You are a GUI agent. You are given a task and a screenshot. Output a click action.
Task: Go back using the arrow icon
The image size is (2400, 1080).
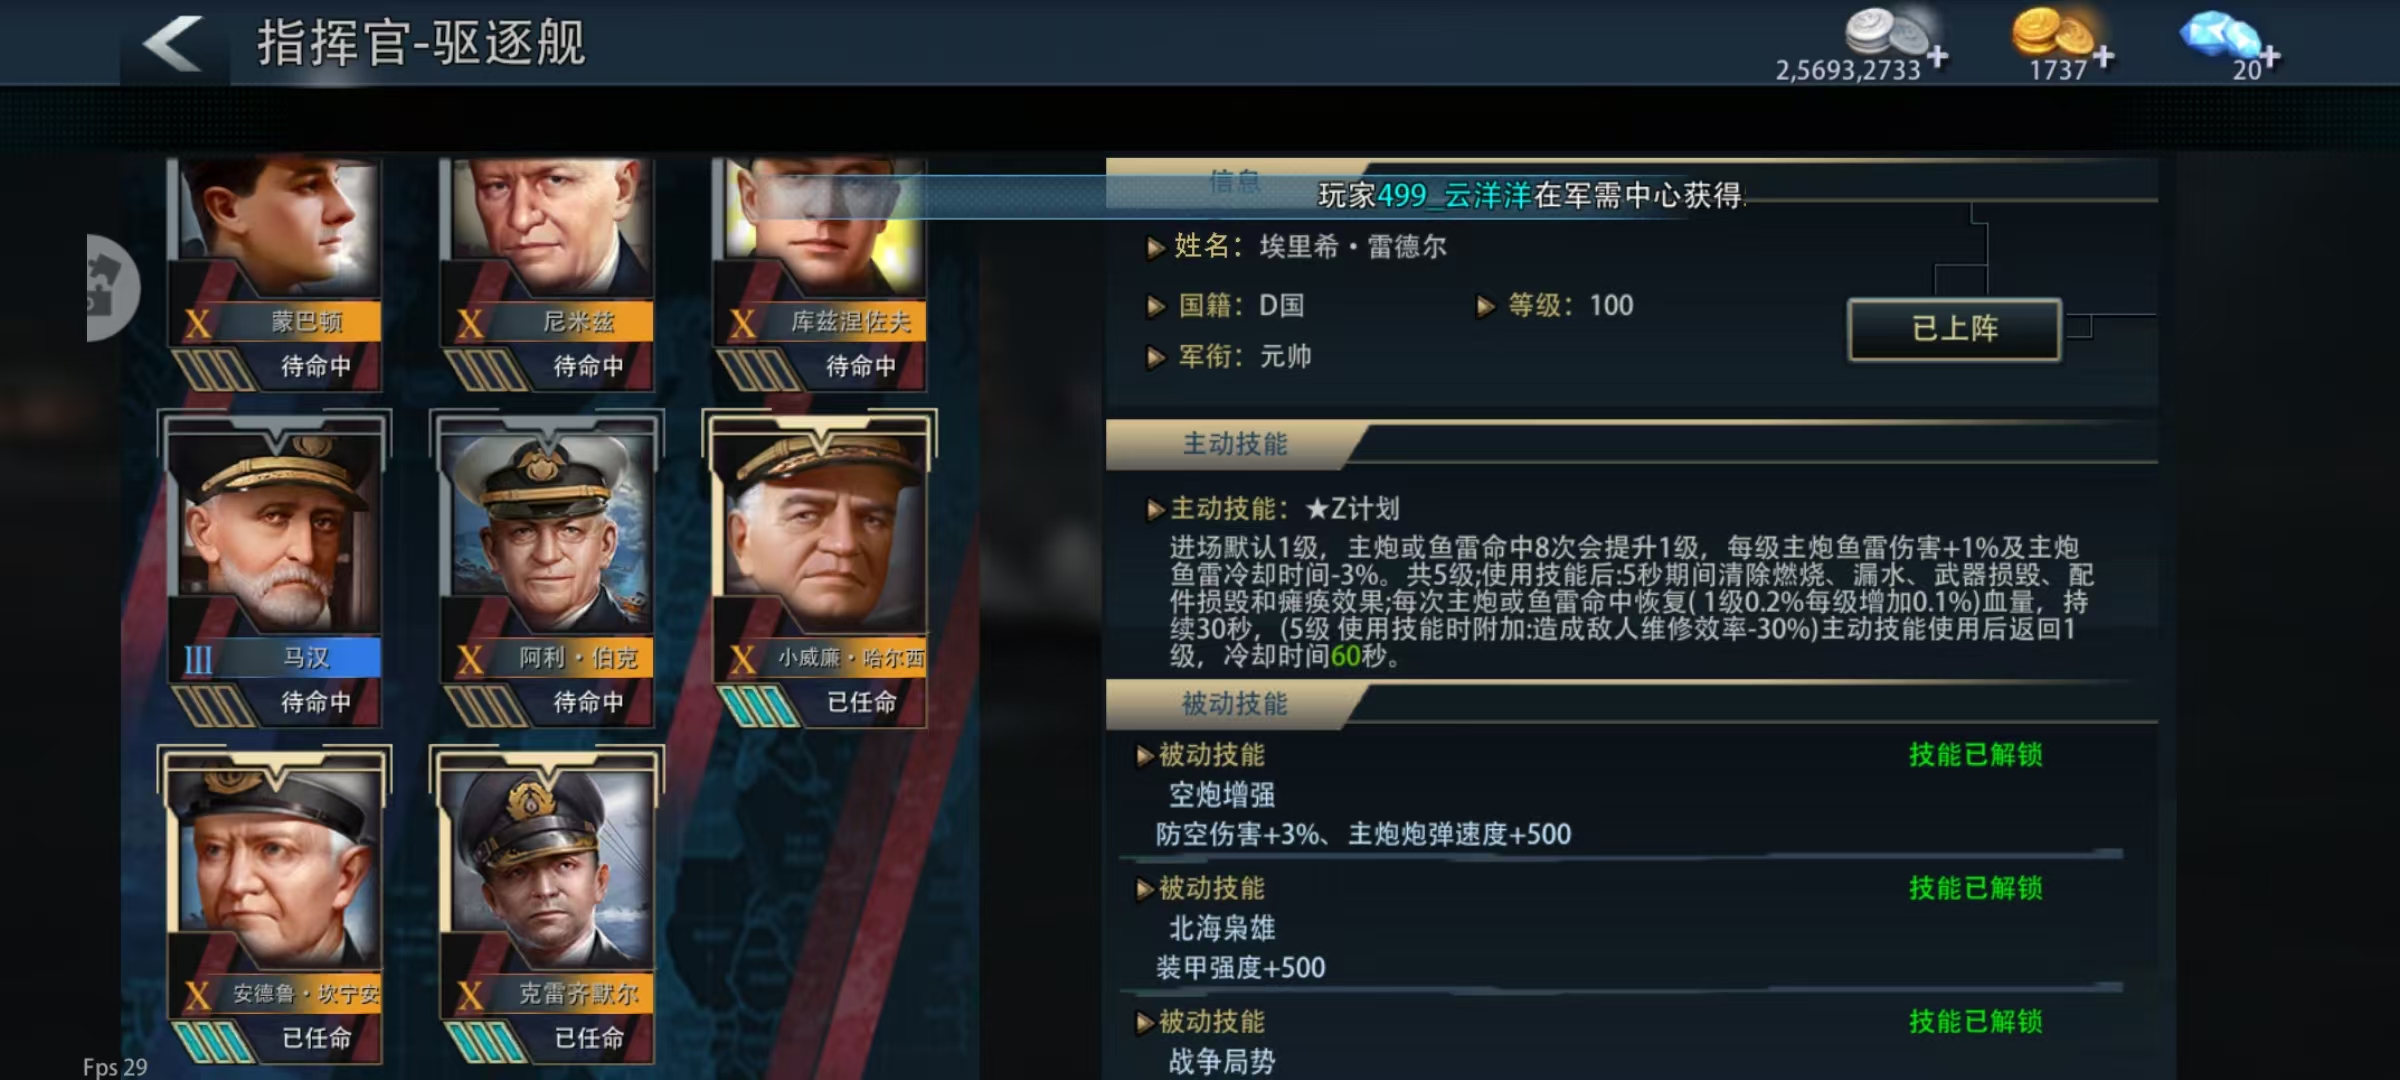(174, 44)
